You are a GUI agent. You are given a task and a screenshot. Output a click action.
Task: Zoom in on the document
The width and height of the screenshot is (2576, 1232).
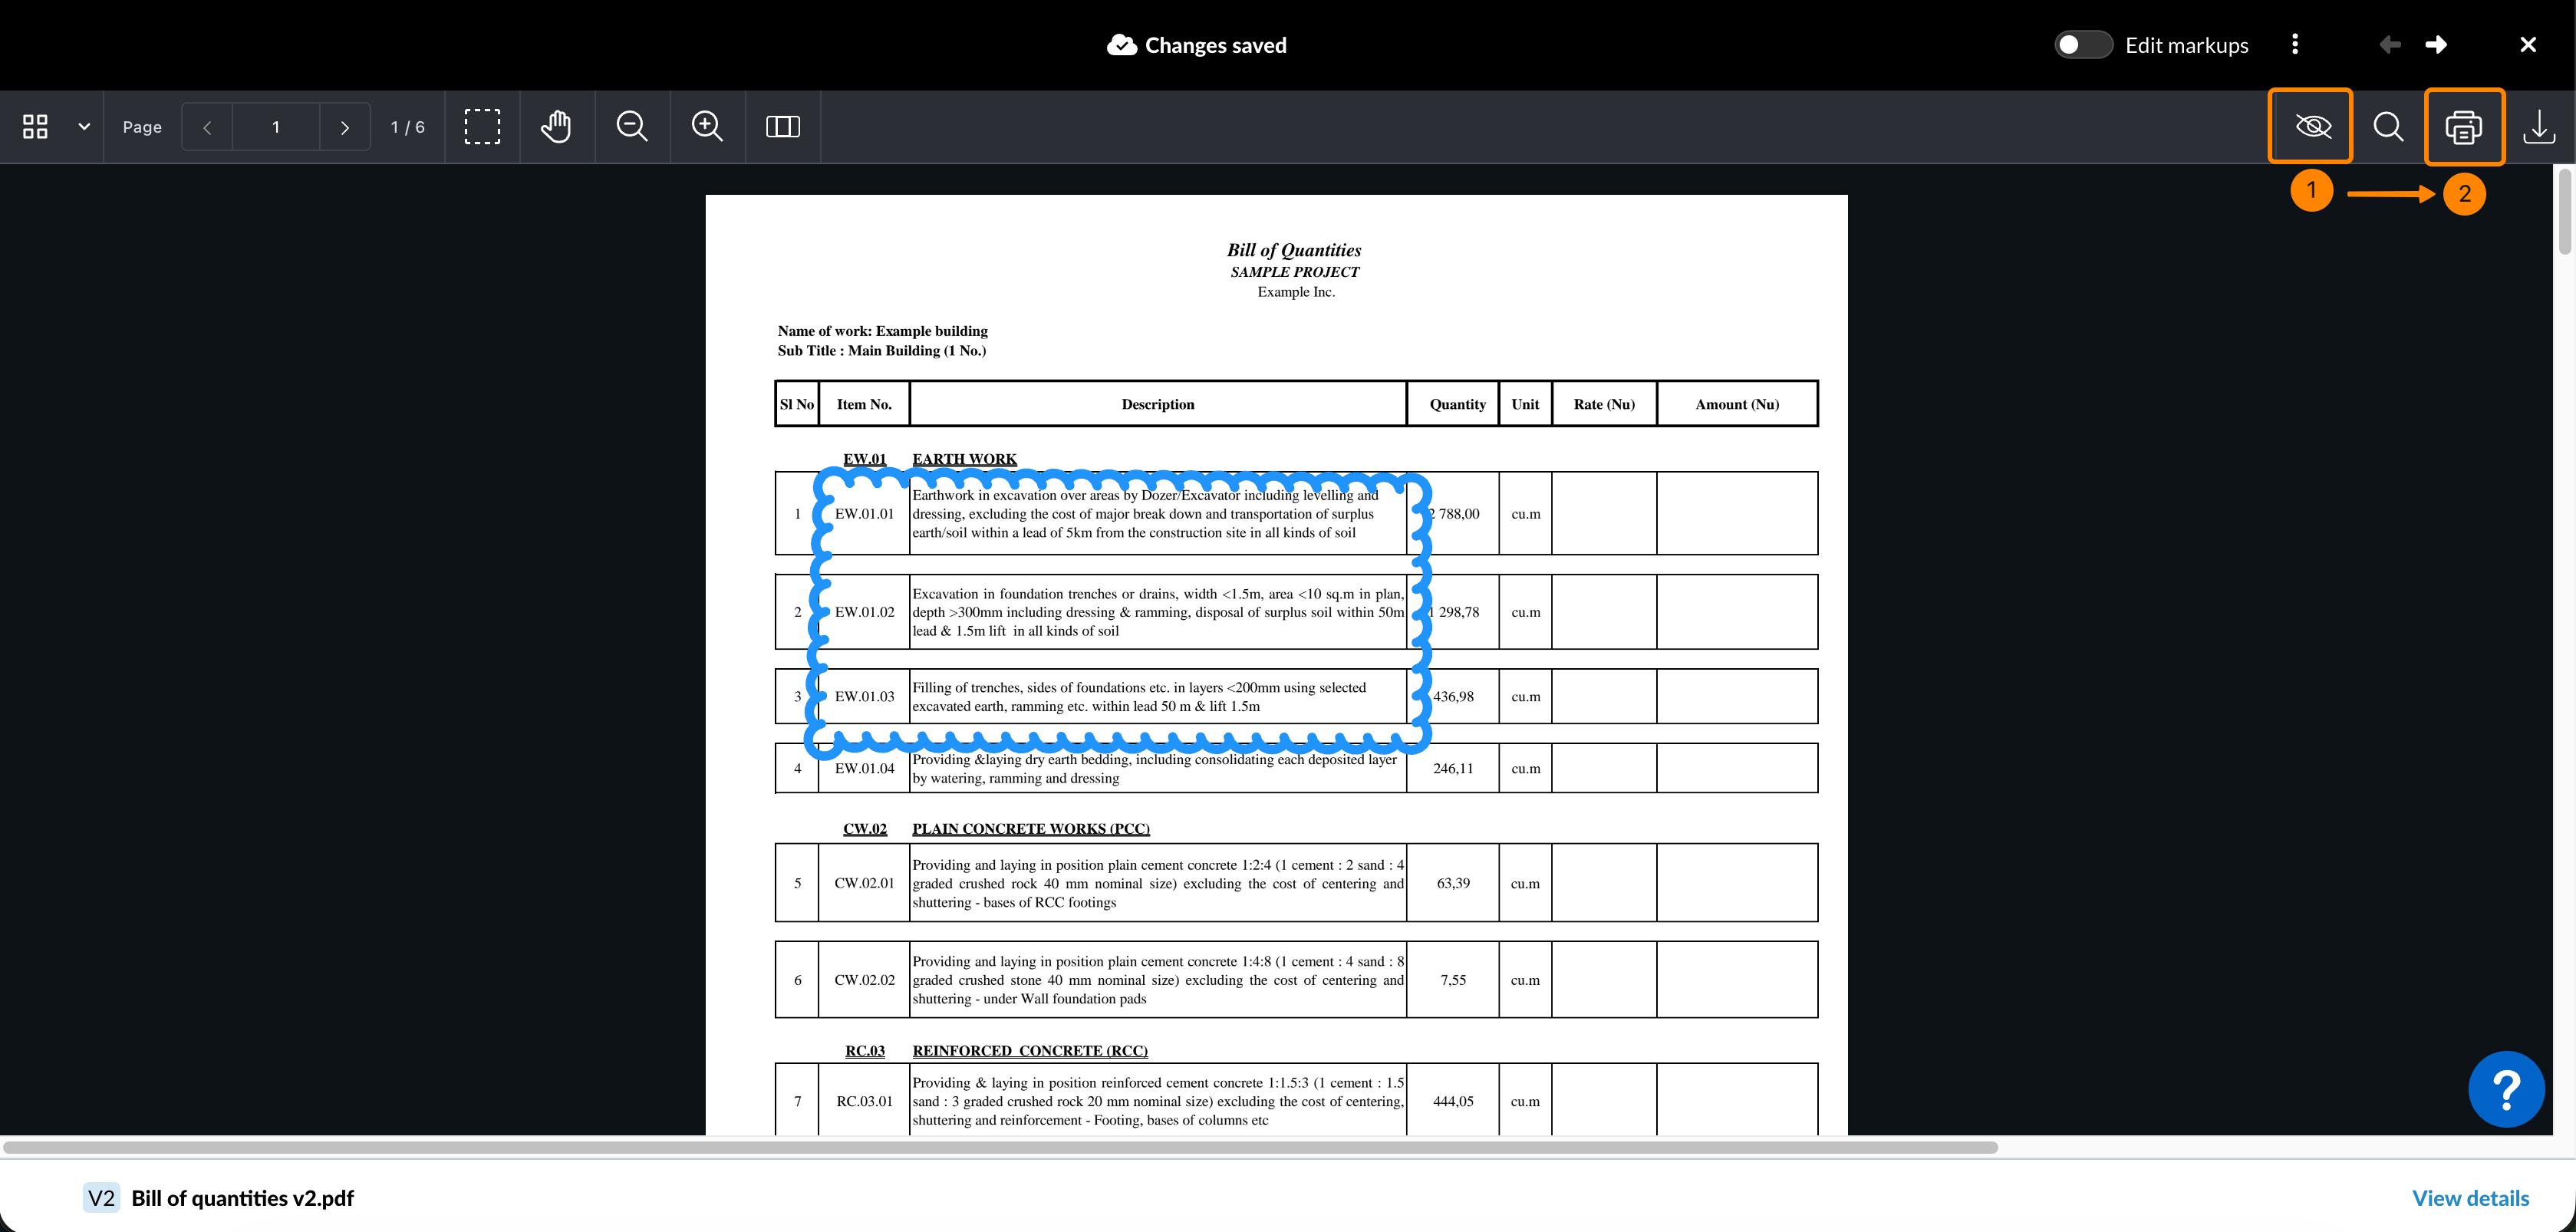click(x=707, y=127)
